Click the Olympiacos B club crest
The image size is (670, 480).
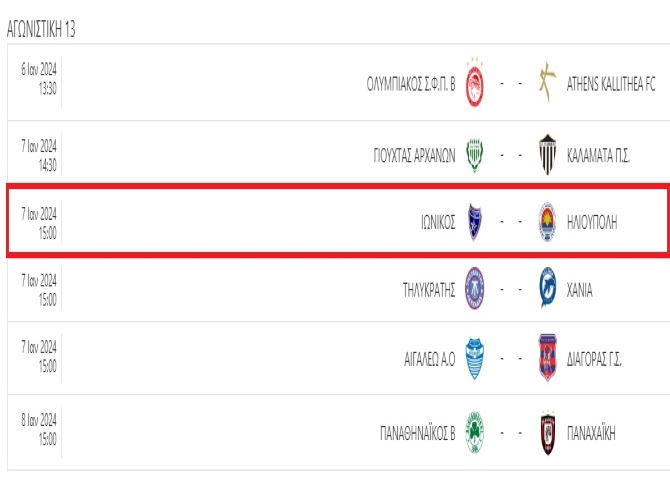click(474, 82)
